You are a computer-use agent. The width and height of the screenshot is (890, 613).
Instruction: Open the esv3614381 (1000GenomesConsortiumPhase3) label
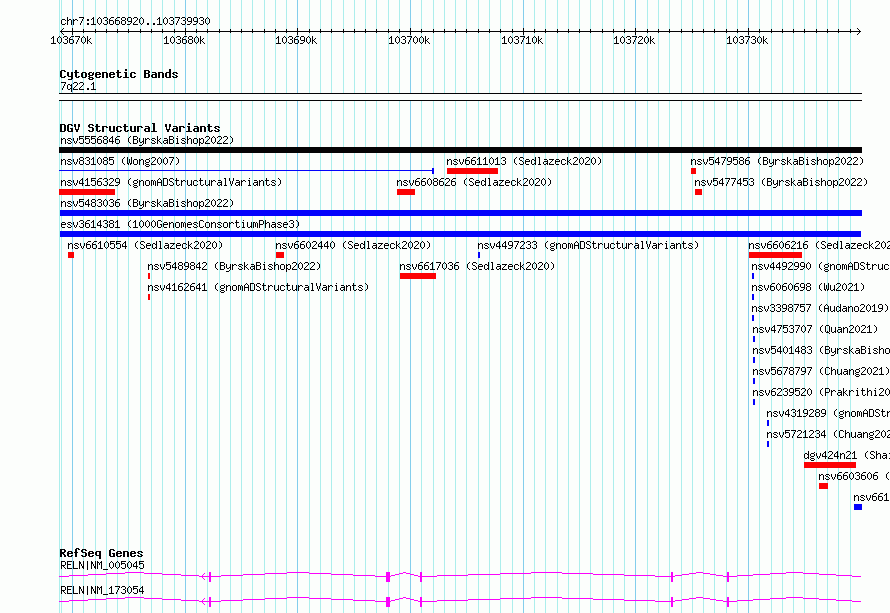180,224
